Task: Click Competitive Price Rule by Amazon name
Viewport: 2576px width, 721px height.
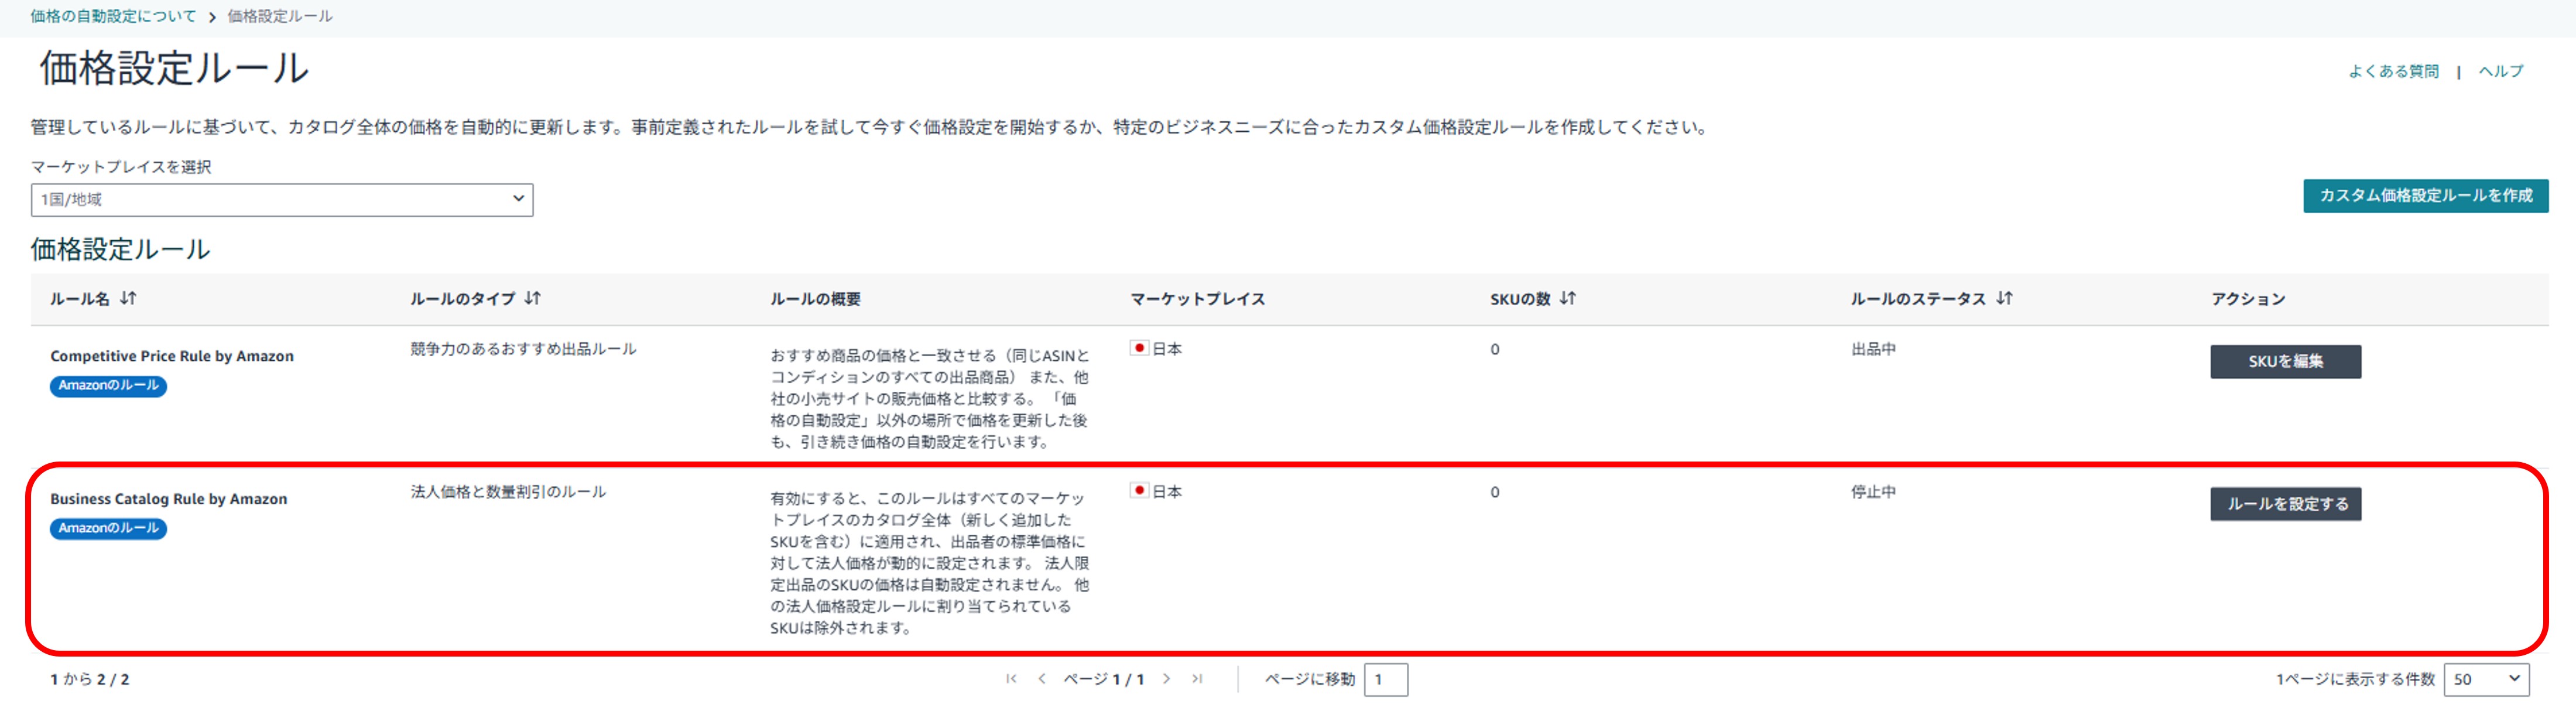Action: (172, 356)
